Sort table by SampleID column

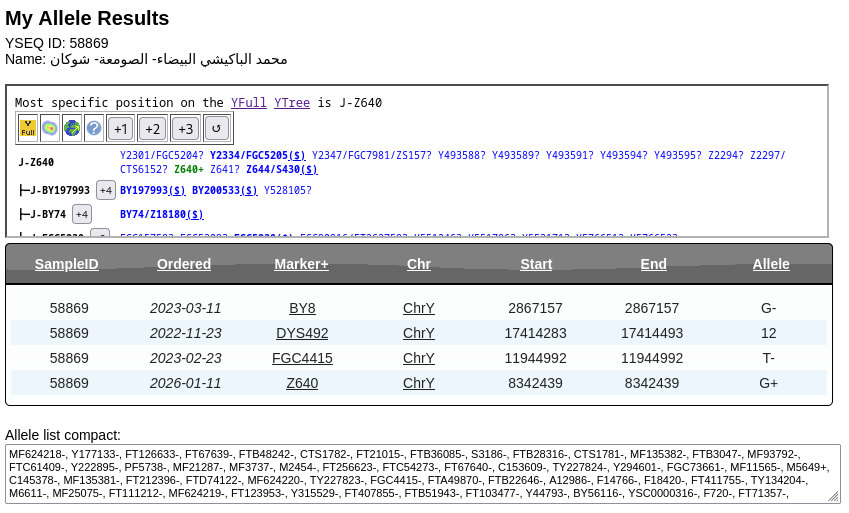[x=67, y=264]
